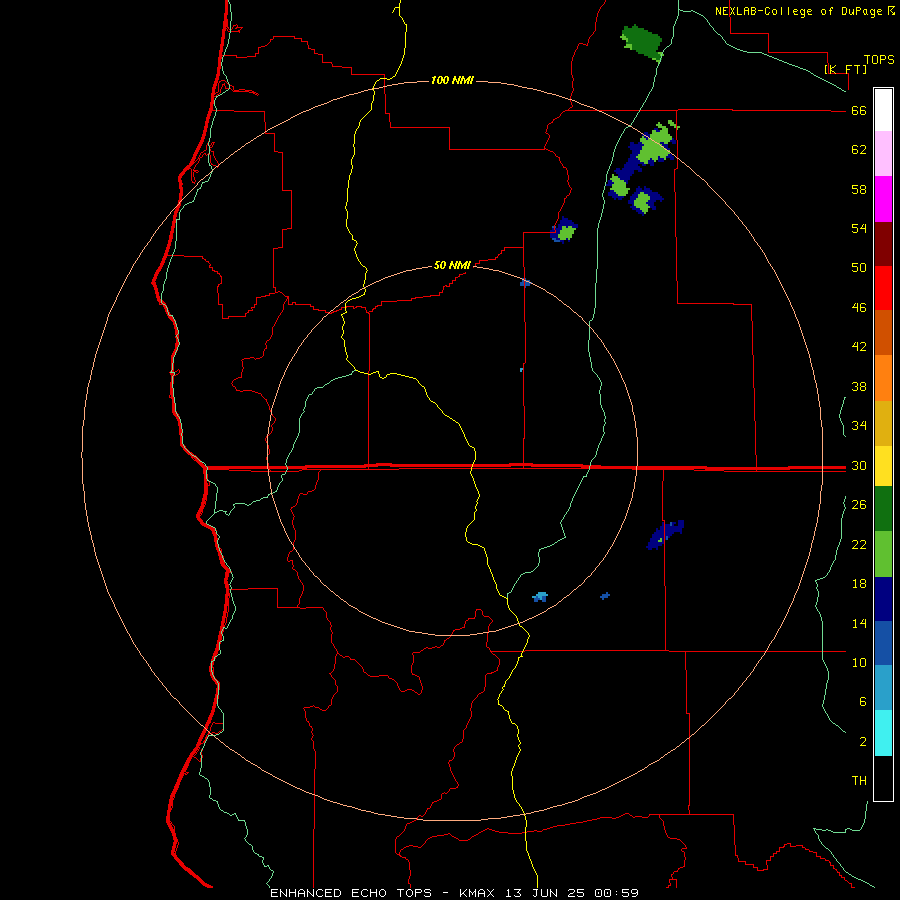The width and height of the screenshot is (900, 900).
Task: Select the "30" legend label
Action: click(859, 465)
